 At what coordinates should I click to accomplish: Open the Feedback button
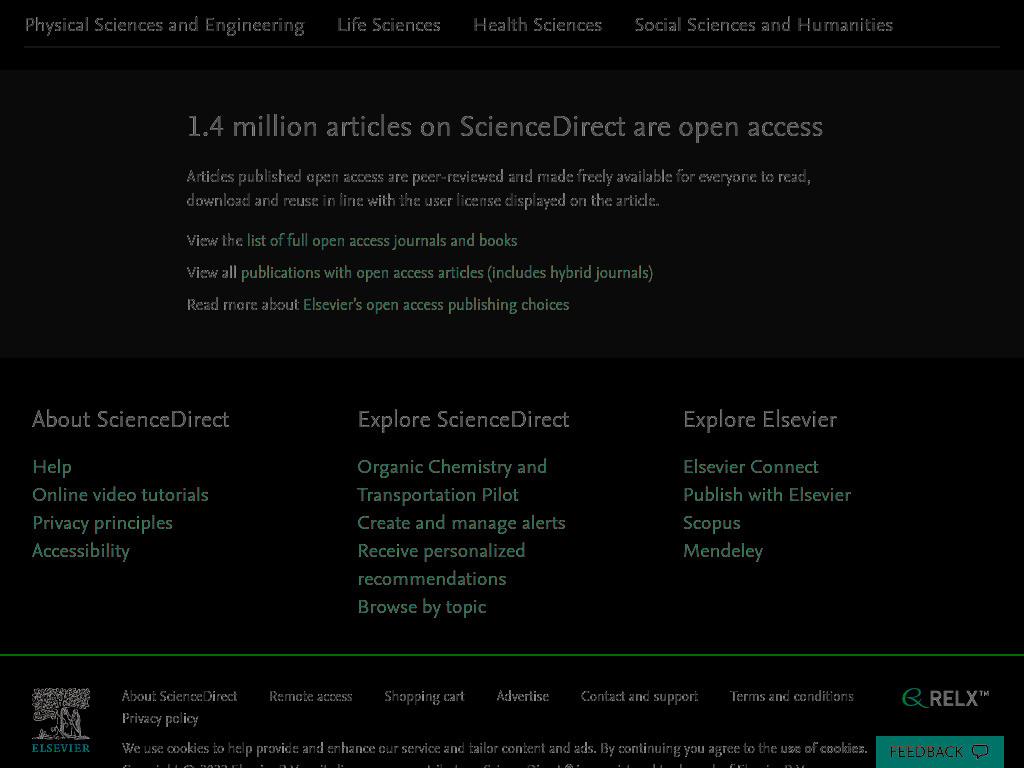coord(939,752)
